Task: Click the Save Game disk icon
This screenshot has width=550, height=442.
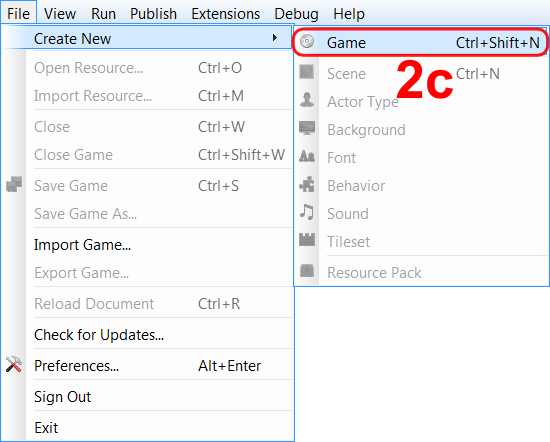Action: pos(14,184)
